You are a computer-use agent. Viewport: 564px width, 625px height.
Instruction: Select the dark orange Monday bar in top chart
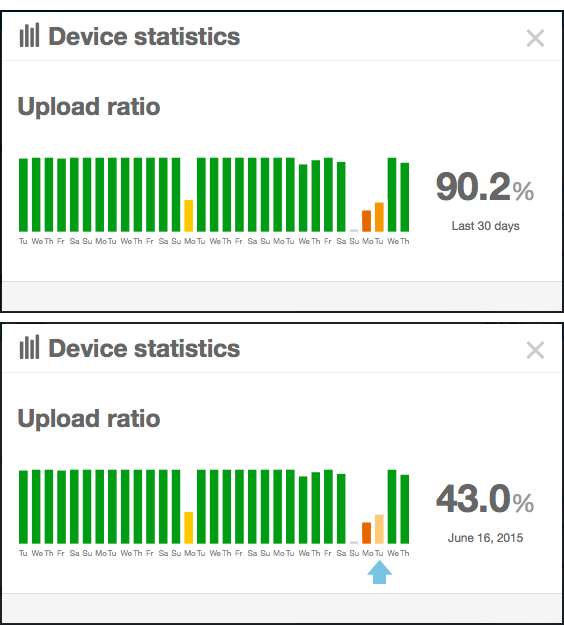[x=366, y=221]
